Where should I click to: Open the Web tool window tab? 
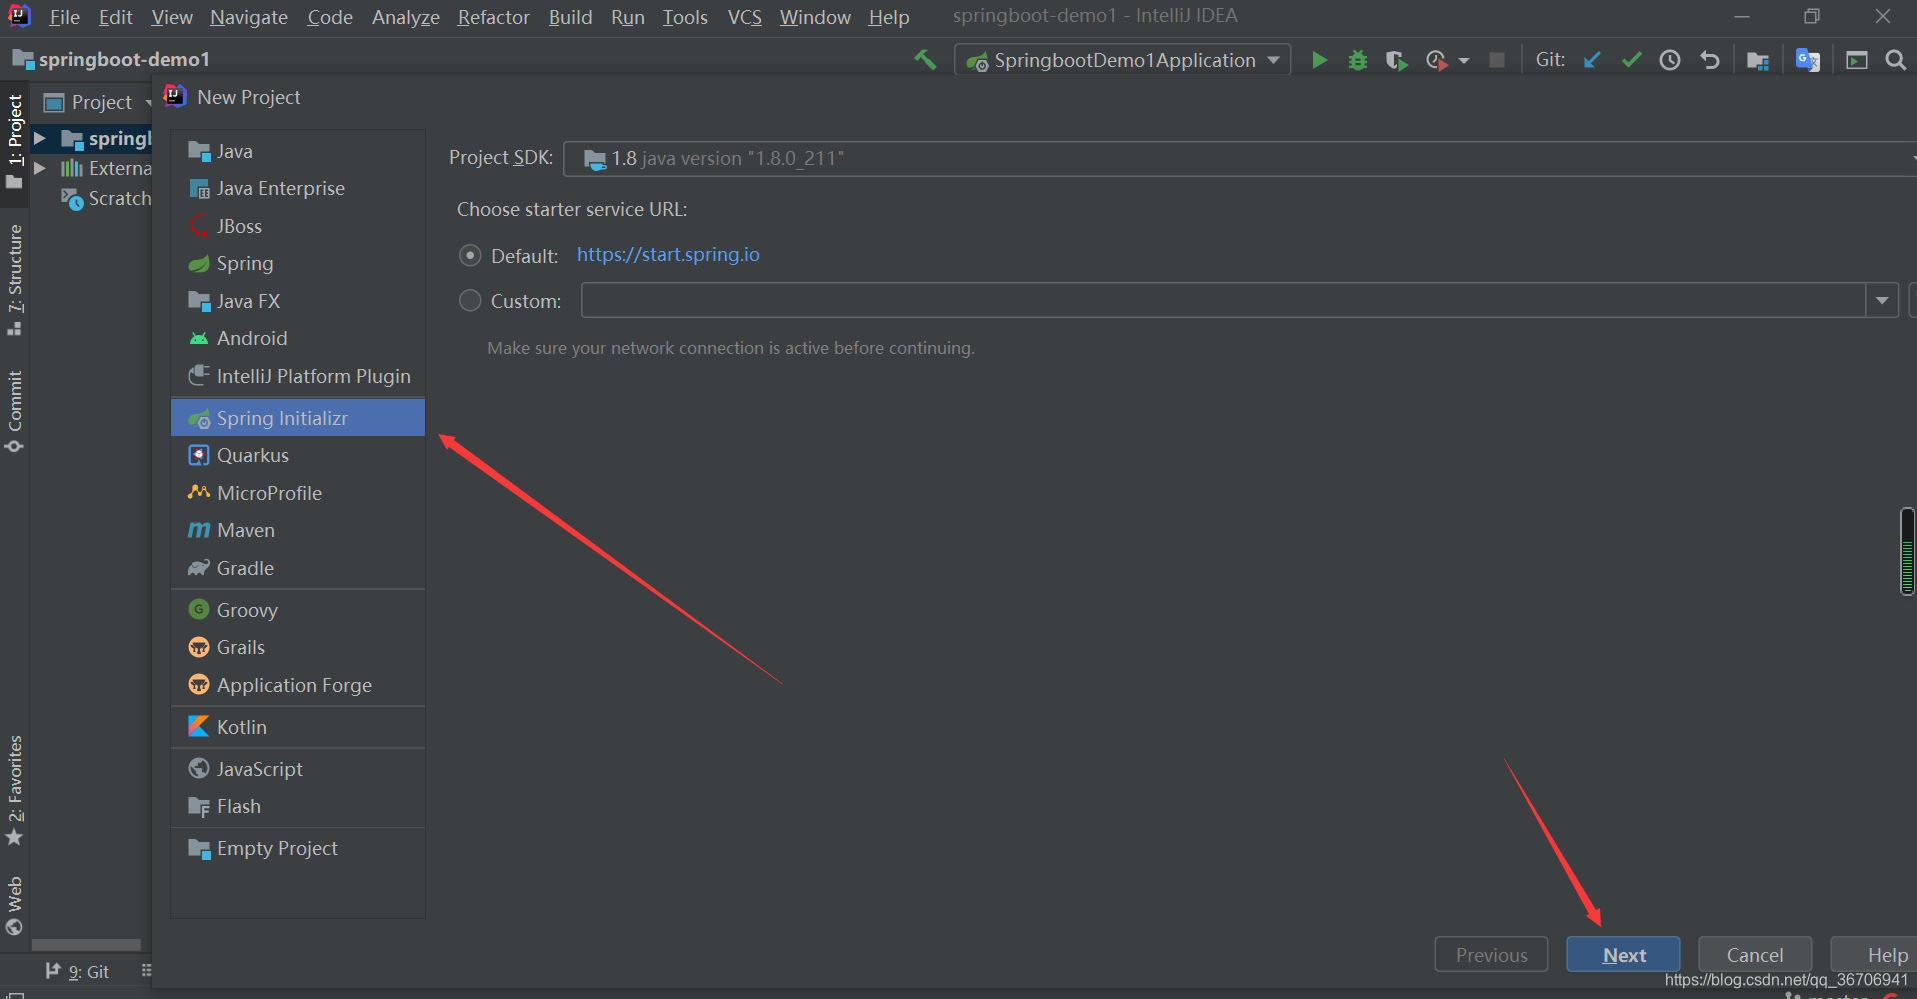click(x=15, y=905)
